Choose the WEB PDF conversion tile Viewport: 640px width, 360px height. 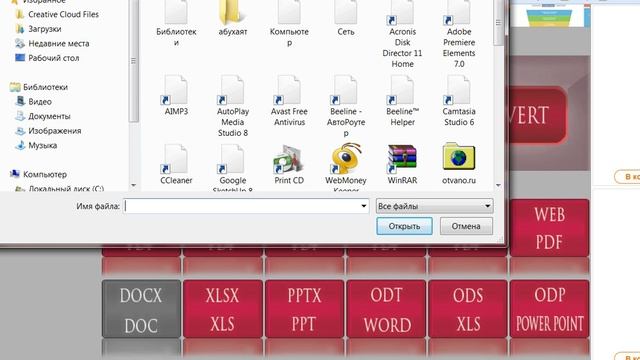pyautogui.click(x=549, y=228)
